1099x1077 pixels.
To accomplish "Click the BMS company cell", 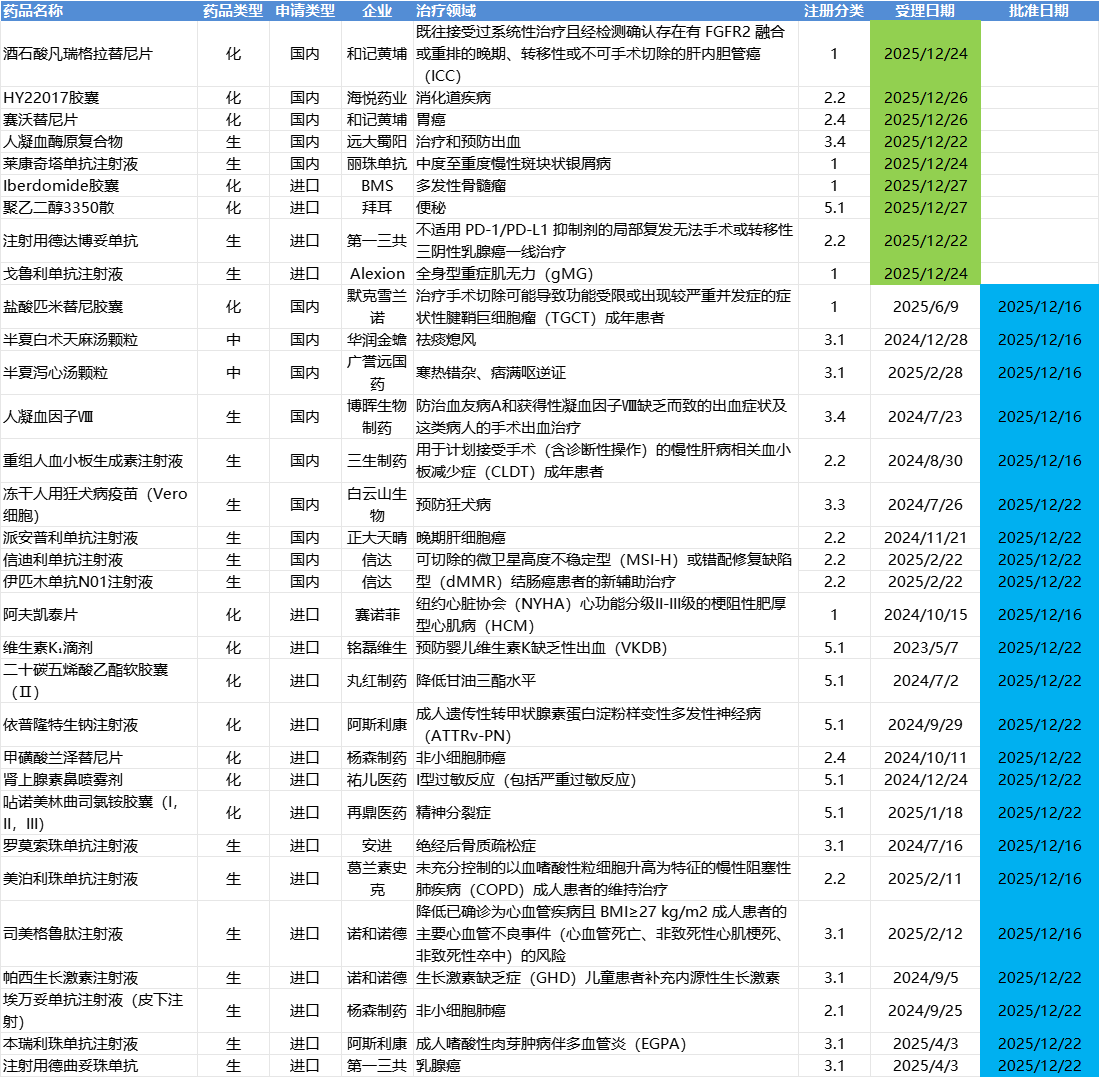I will coord(377,186).
